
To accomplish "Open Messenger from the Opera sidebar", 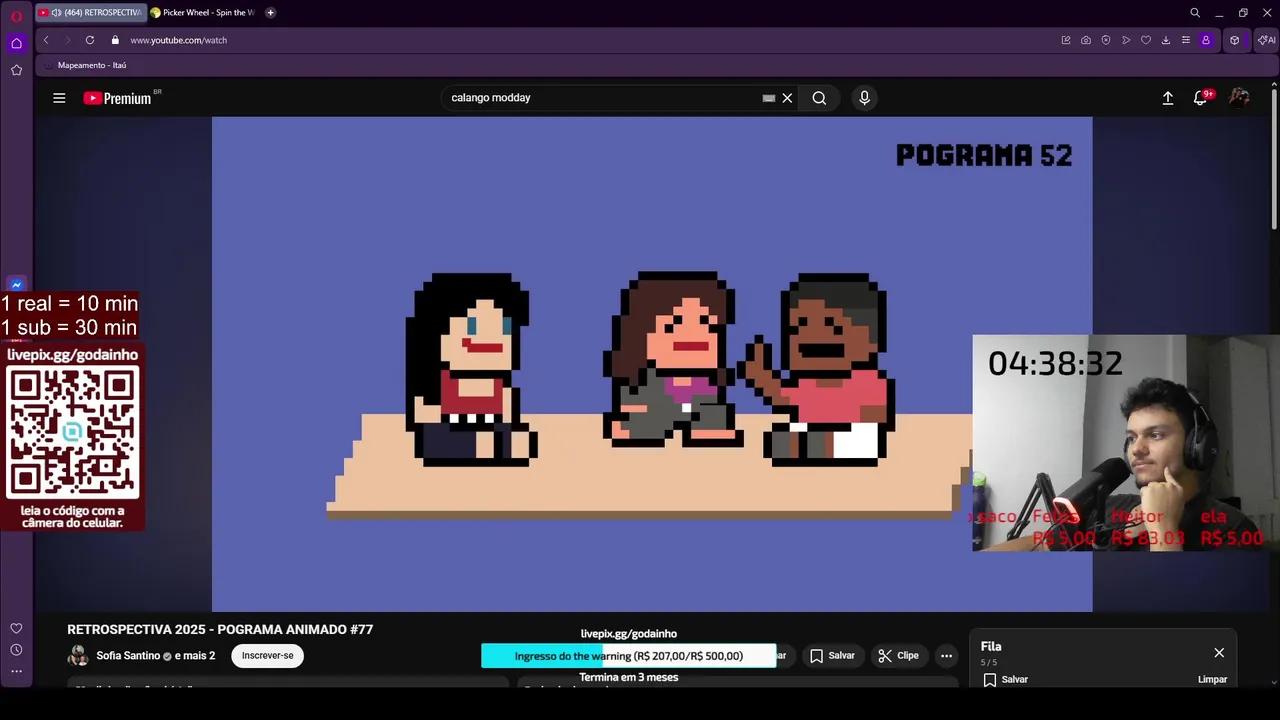I will pyautogui.click(x=16, y=285).
